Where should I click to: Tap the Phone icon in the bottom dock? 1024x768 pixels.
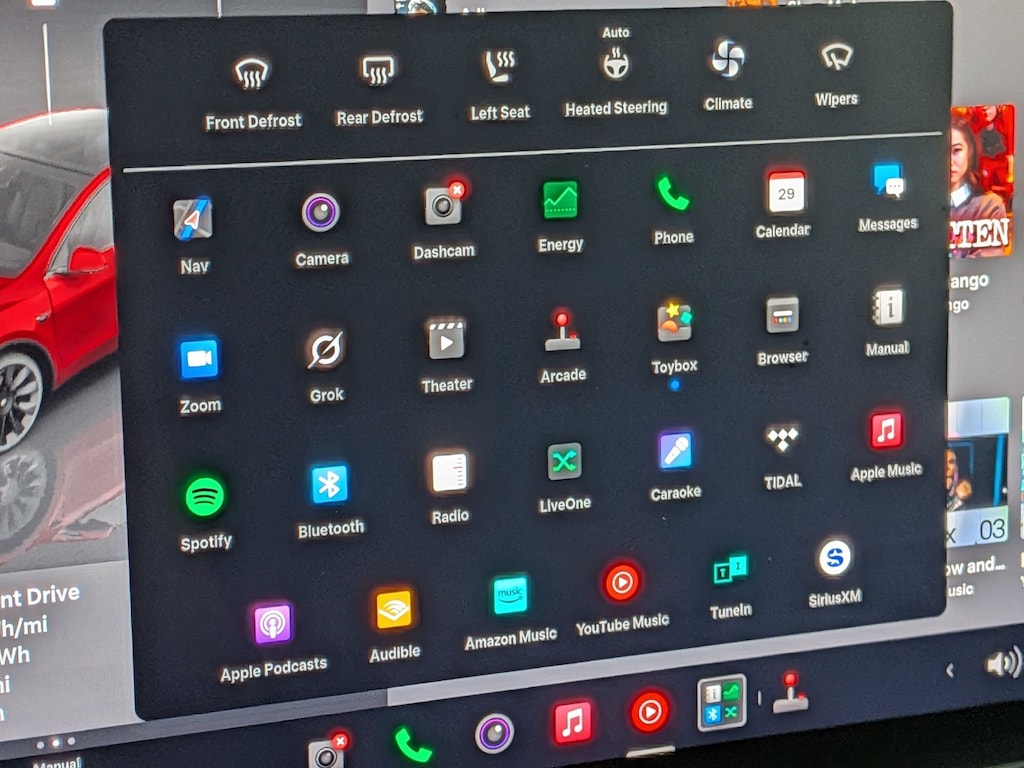point(413,745)
